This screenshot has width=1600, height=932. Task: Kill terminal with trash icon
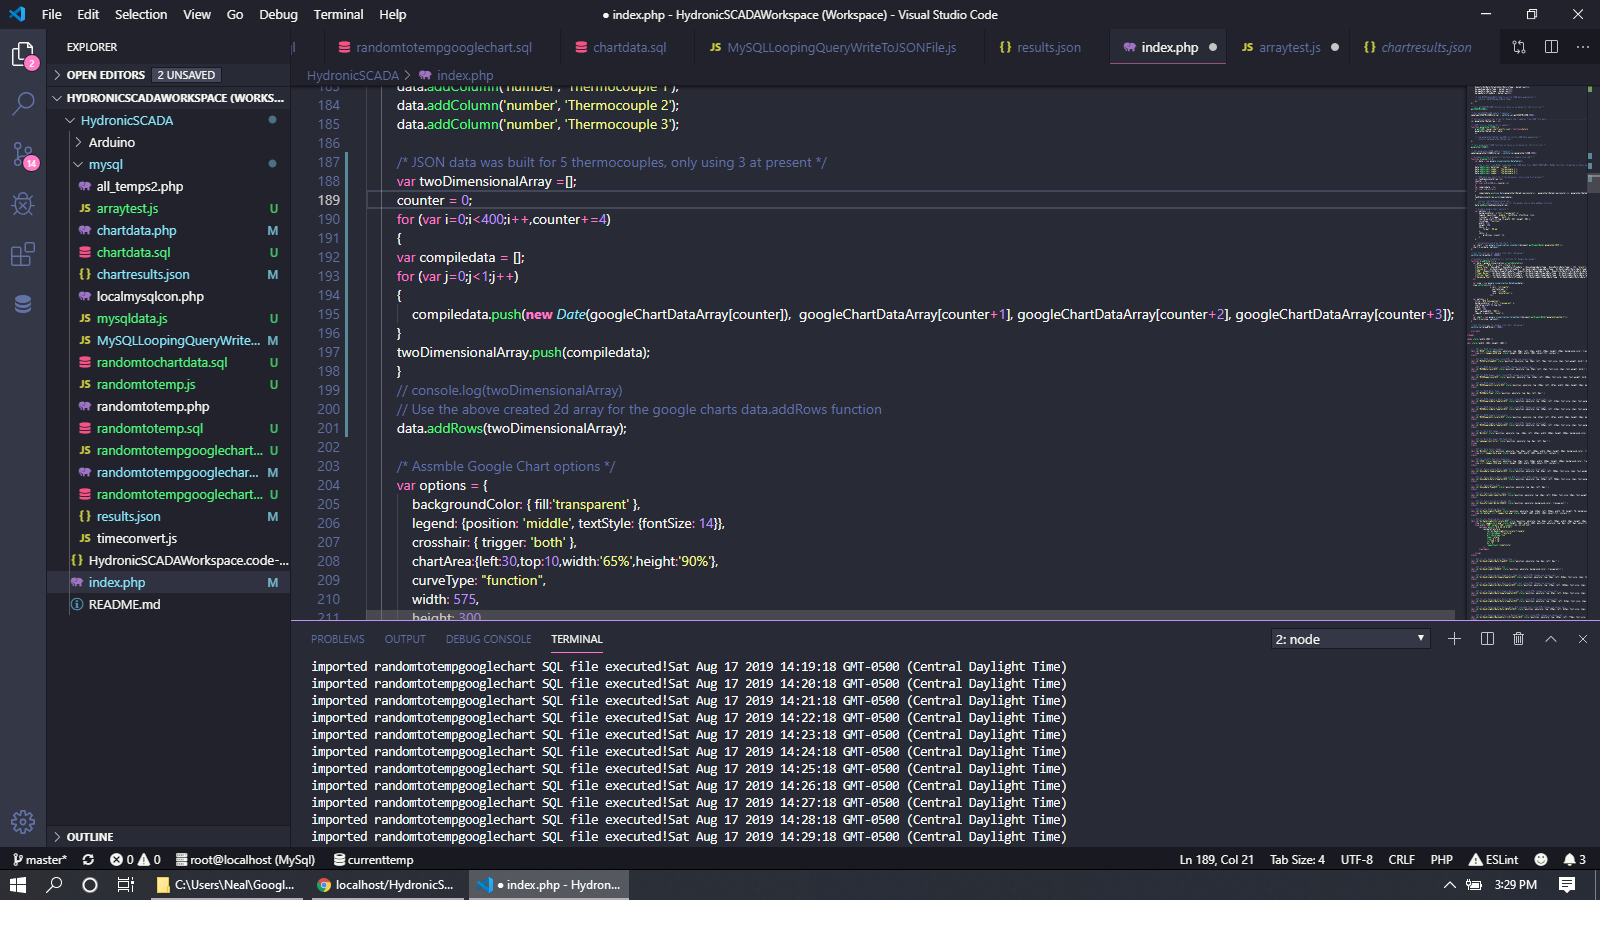pyautogui.click(x=1518, y=639)
